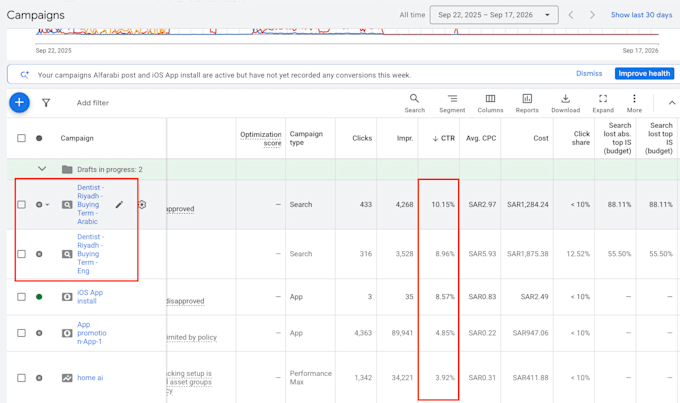Open the Dentist - Riyadh - Buying Term - Eng campaign
This screenshot has width=680, height=403.
coord(90,254)
